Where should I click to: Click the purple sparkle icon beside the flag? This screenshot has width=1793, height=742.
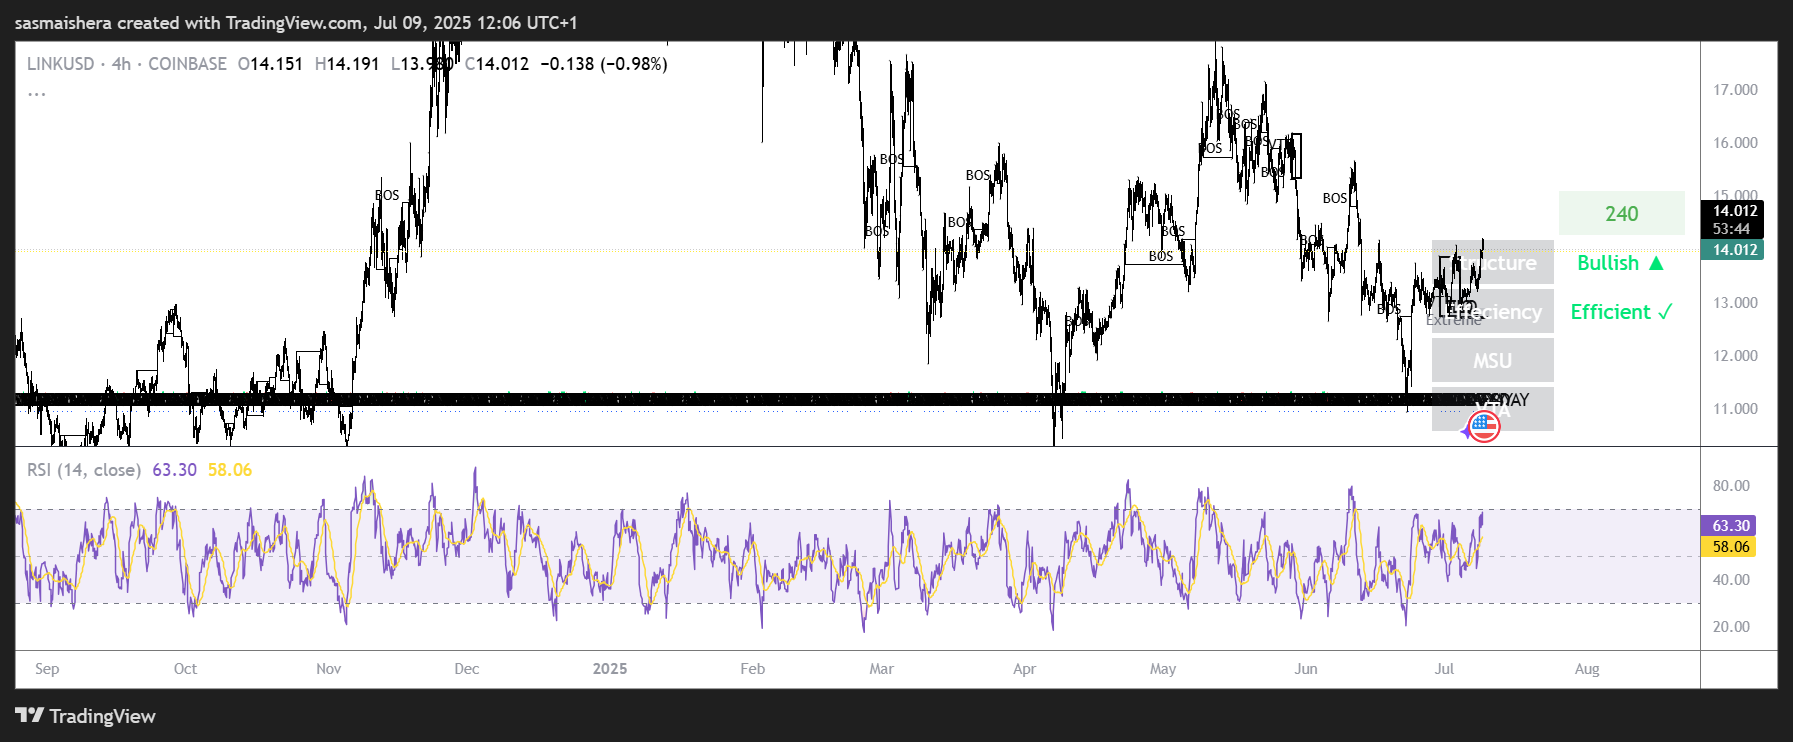1467,432
